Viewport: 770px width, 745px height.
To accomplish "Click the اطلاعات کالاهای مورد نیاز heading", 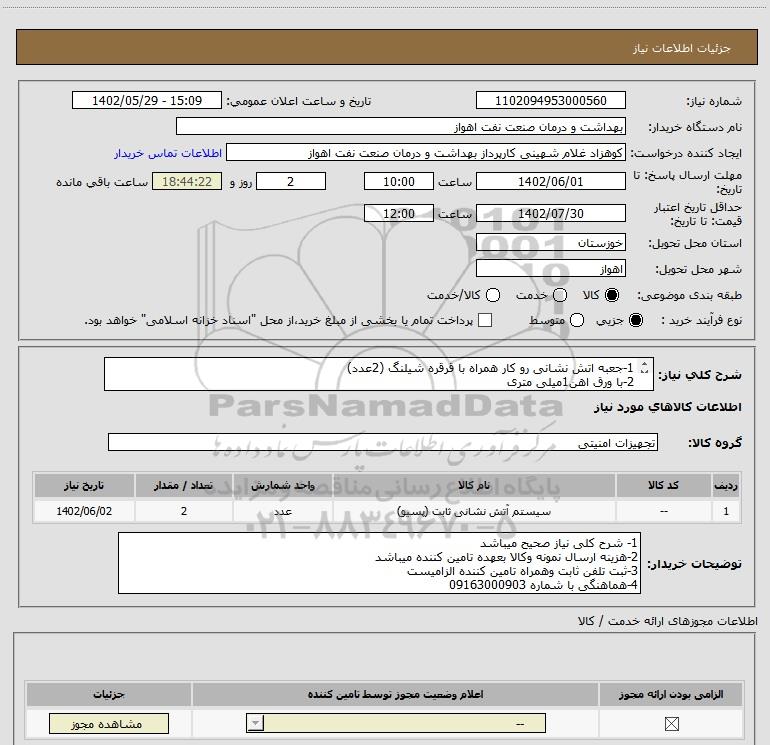I will pyautogui.click(x=667, y=407).
